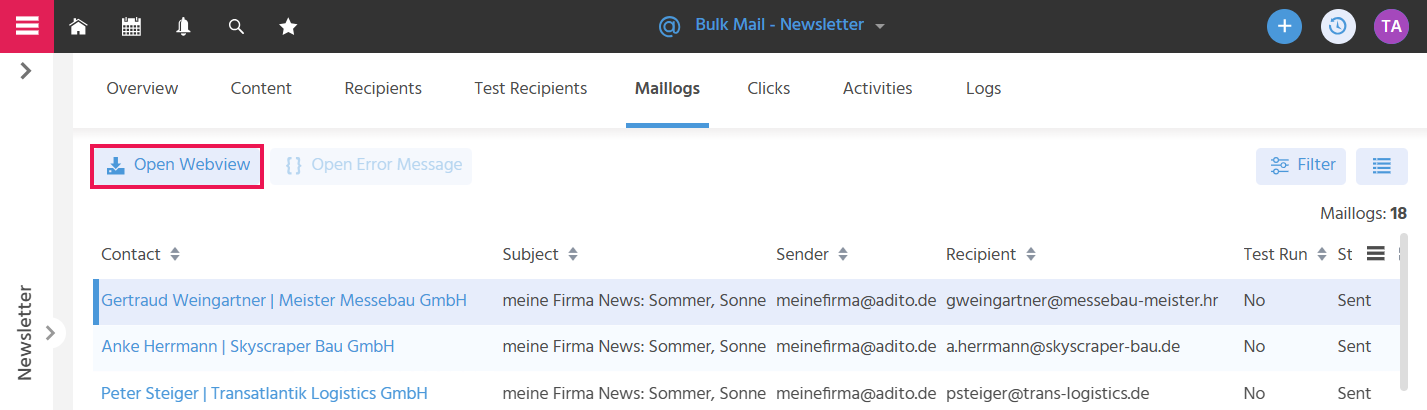The width and height of the screenshot is (1427, 410).
Task: Open the table column settings icon
Action: click(1376, 254)
